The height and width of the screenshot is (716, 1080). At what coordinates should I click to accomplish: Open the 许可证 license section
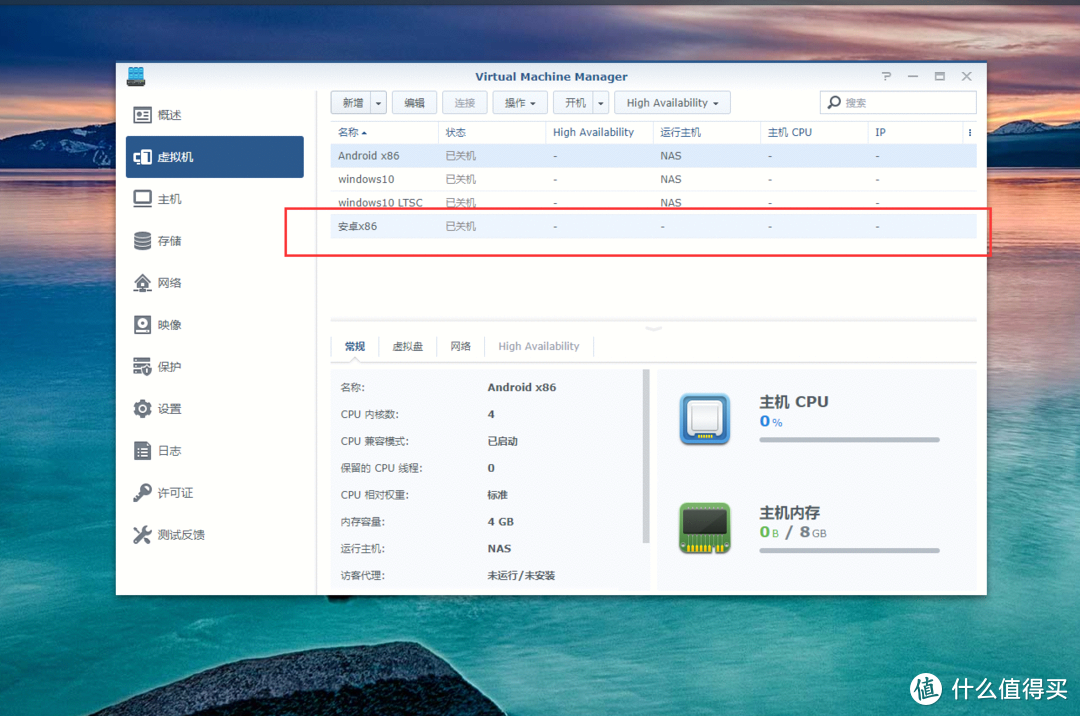click(x=215, y=493)
